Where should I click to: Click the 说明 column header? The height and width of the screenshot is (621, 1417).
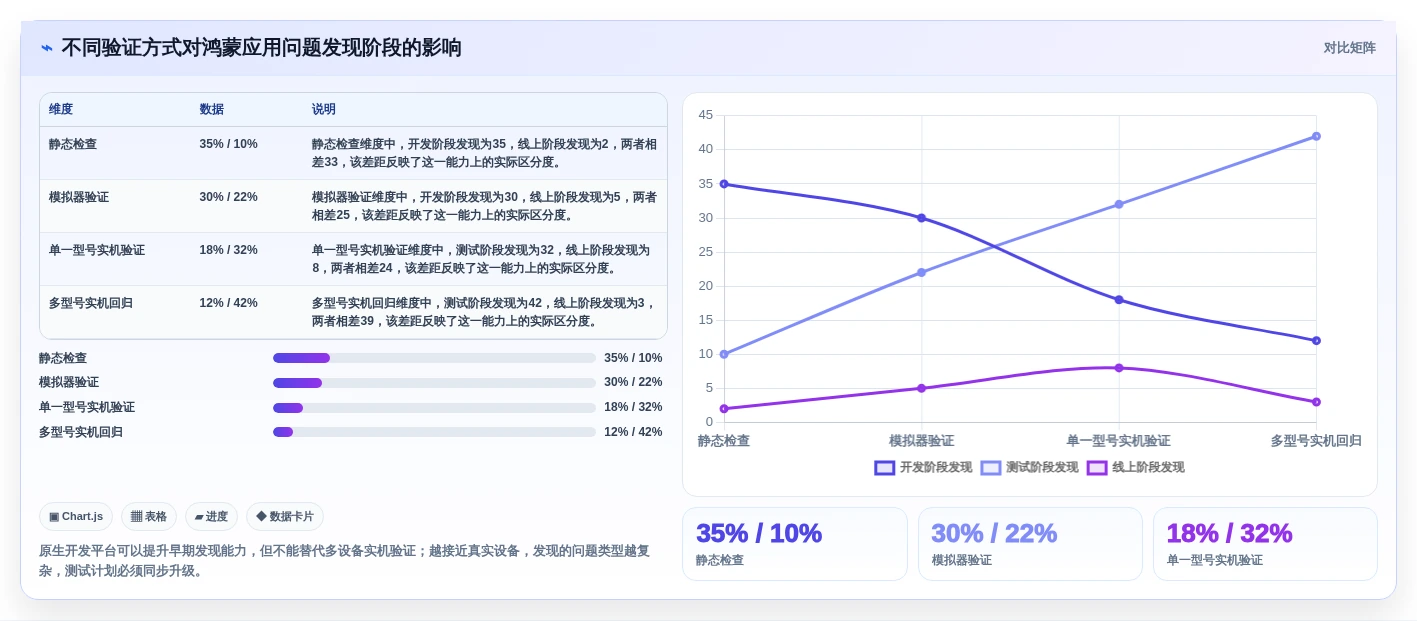tap(323, 110)
